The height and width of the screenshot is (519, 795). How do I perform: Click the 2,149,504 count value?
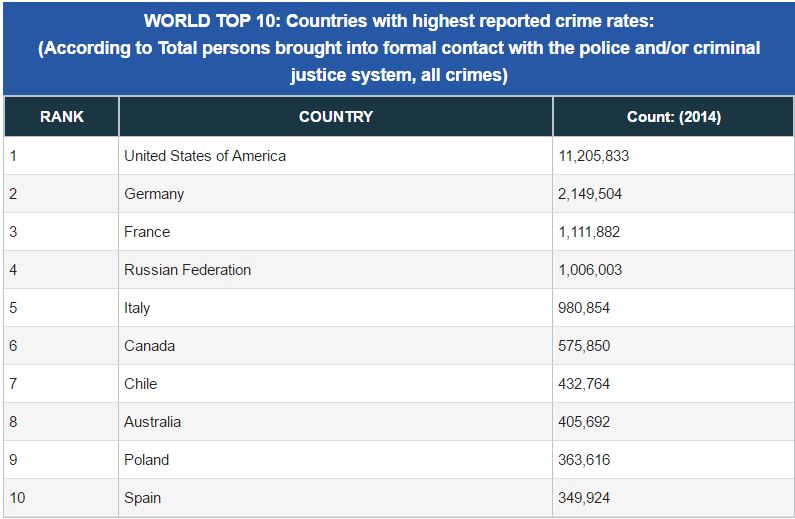[x=590, y=194]
